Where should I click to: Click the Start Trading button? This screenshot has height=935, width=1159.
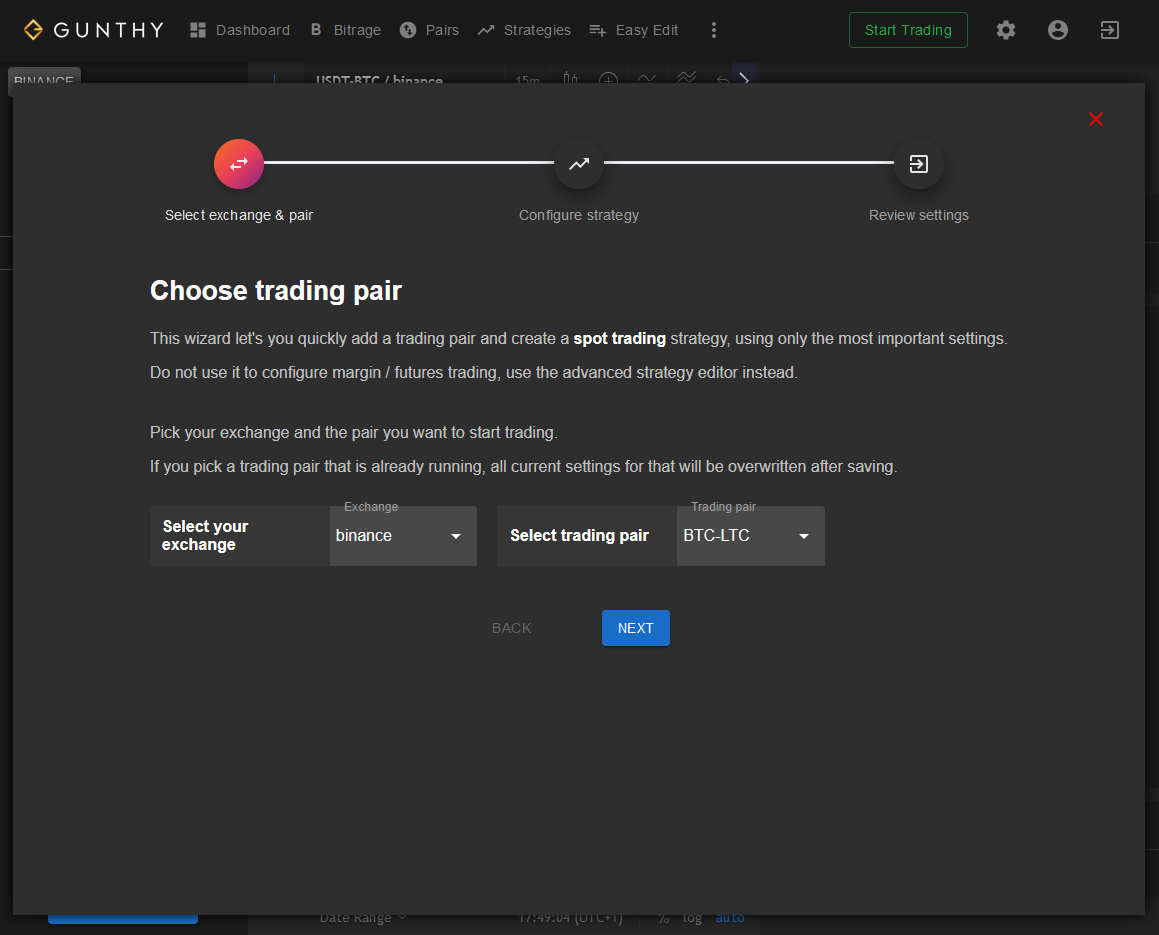click(908, 30)
